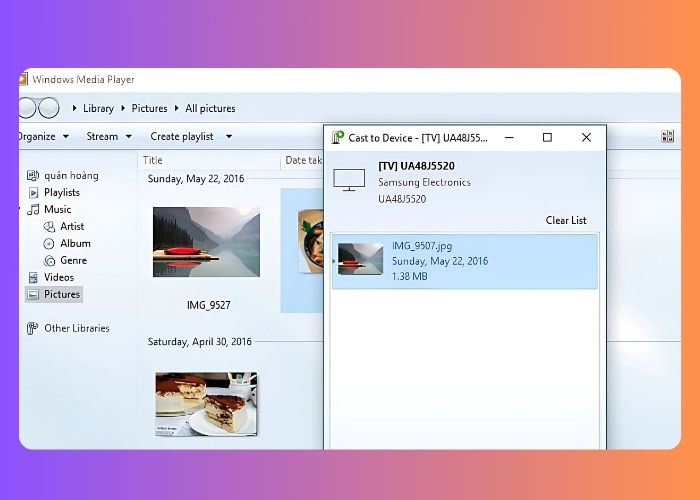The height and width of the screenshot is (500, 700).
Task: Go to the Videos library
Action: [33, 278]
